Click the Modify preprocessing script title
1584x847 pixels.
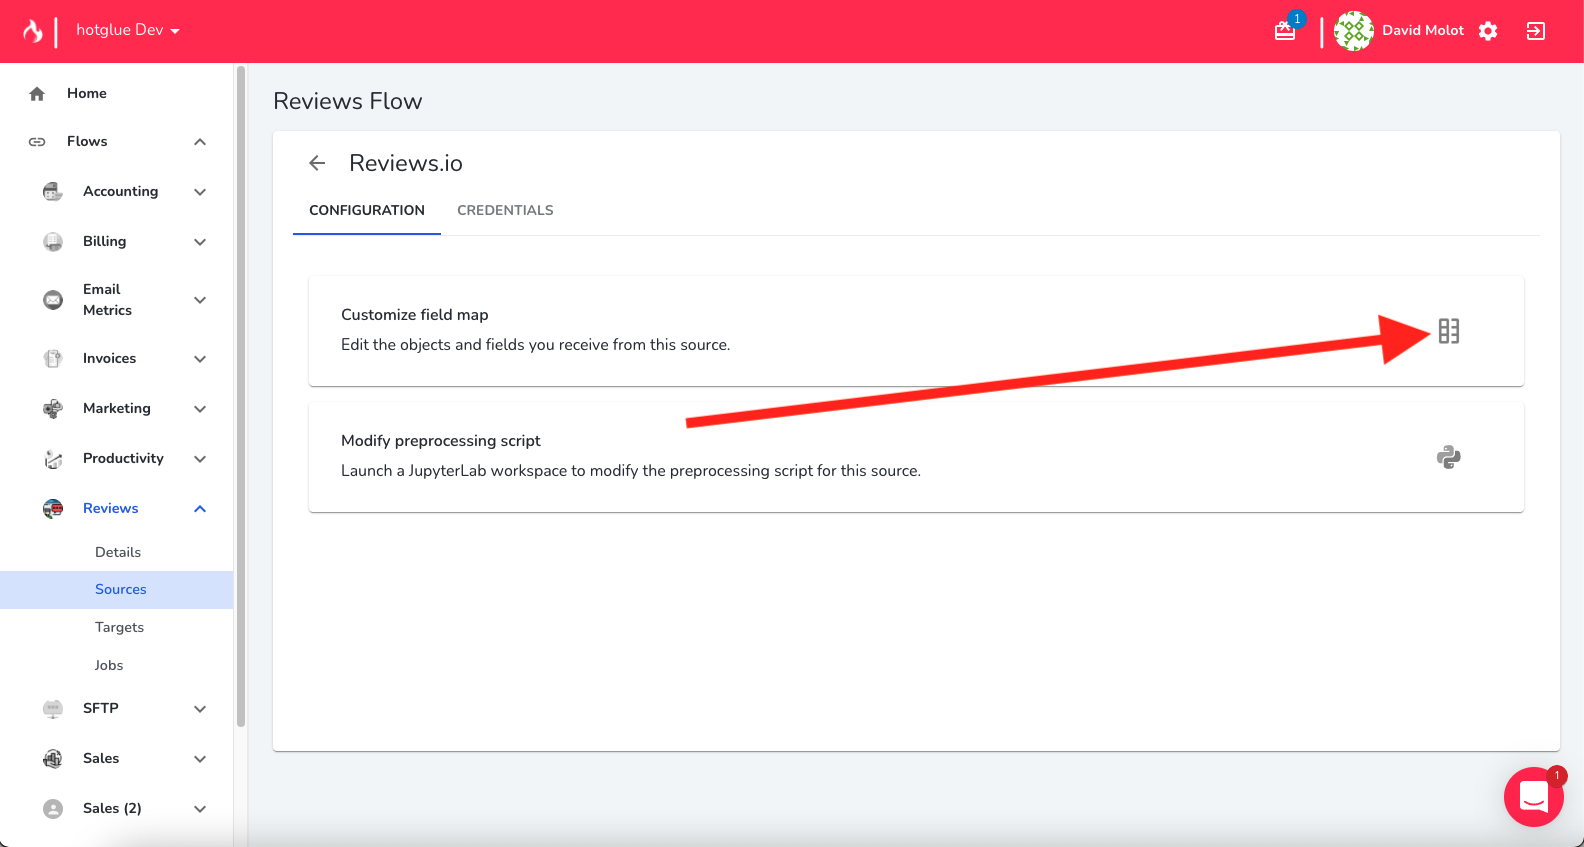tap(441, 440)
